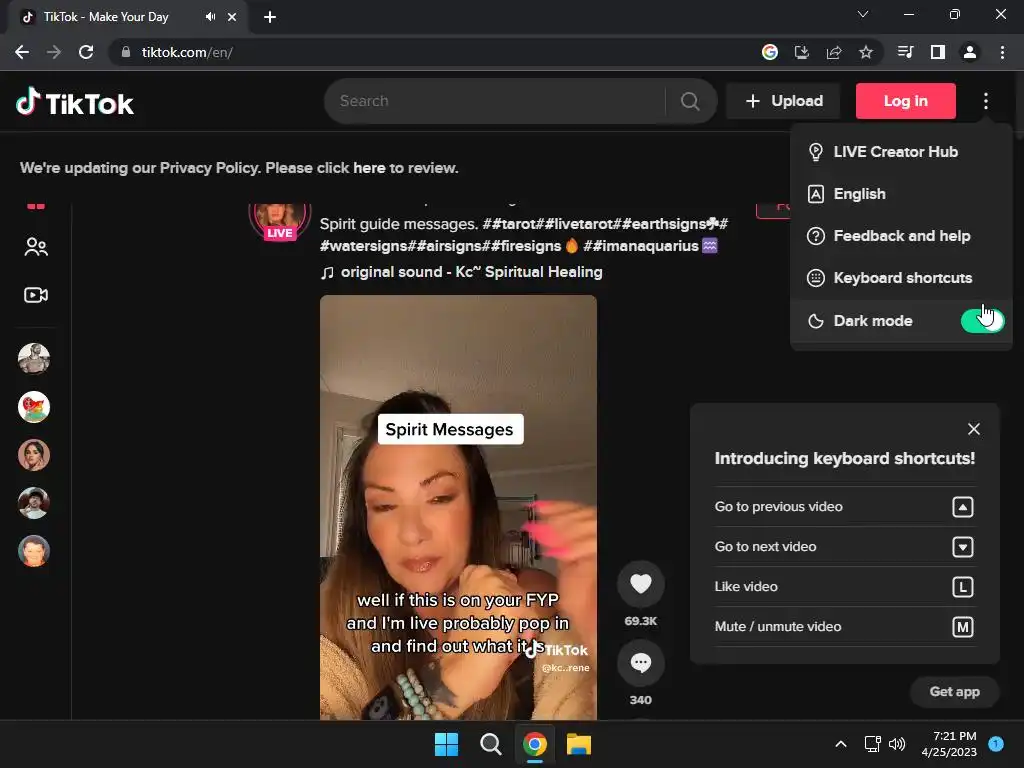Click the install app icon in address bar
Viewport: 1024px width, 768px height.
coord(802,52)
